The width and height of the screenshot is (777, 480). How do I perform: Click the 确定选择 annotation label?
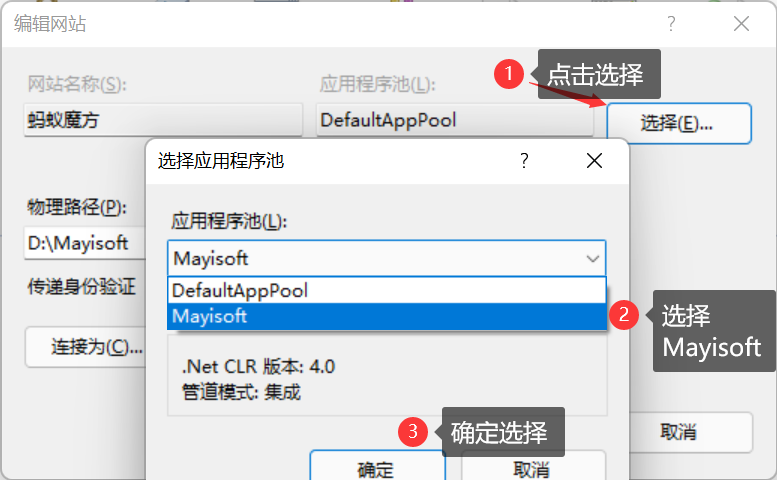coord(499,432)
